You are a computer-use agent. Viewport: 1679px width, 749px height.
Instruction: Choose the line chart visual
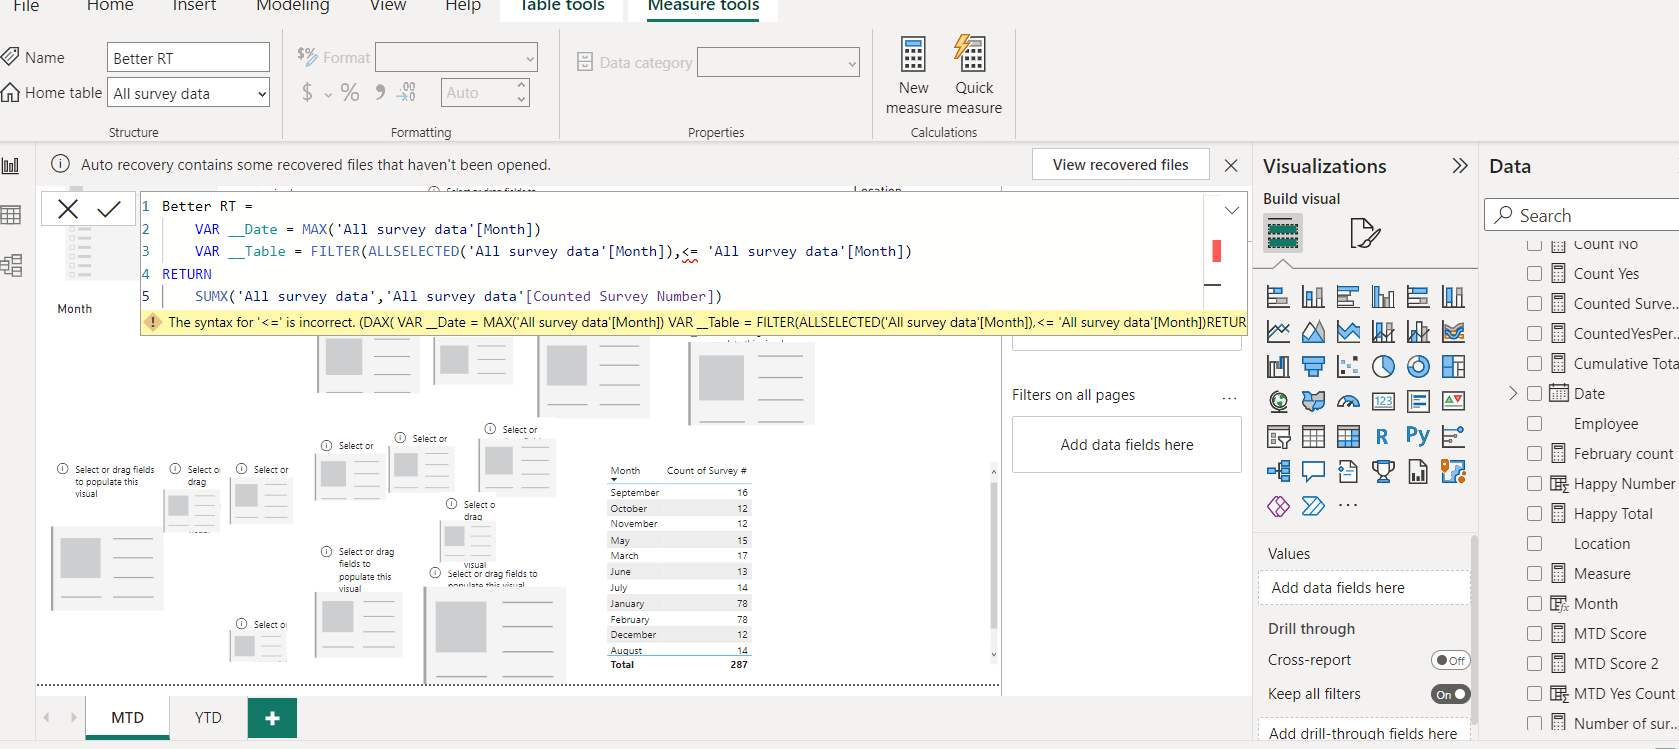click(1278, 331)
